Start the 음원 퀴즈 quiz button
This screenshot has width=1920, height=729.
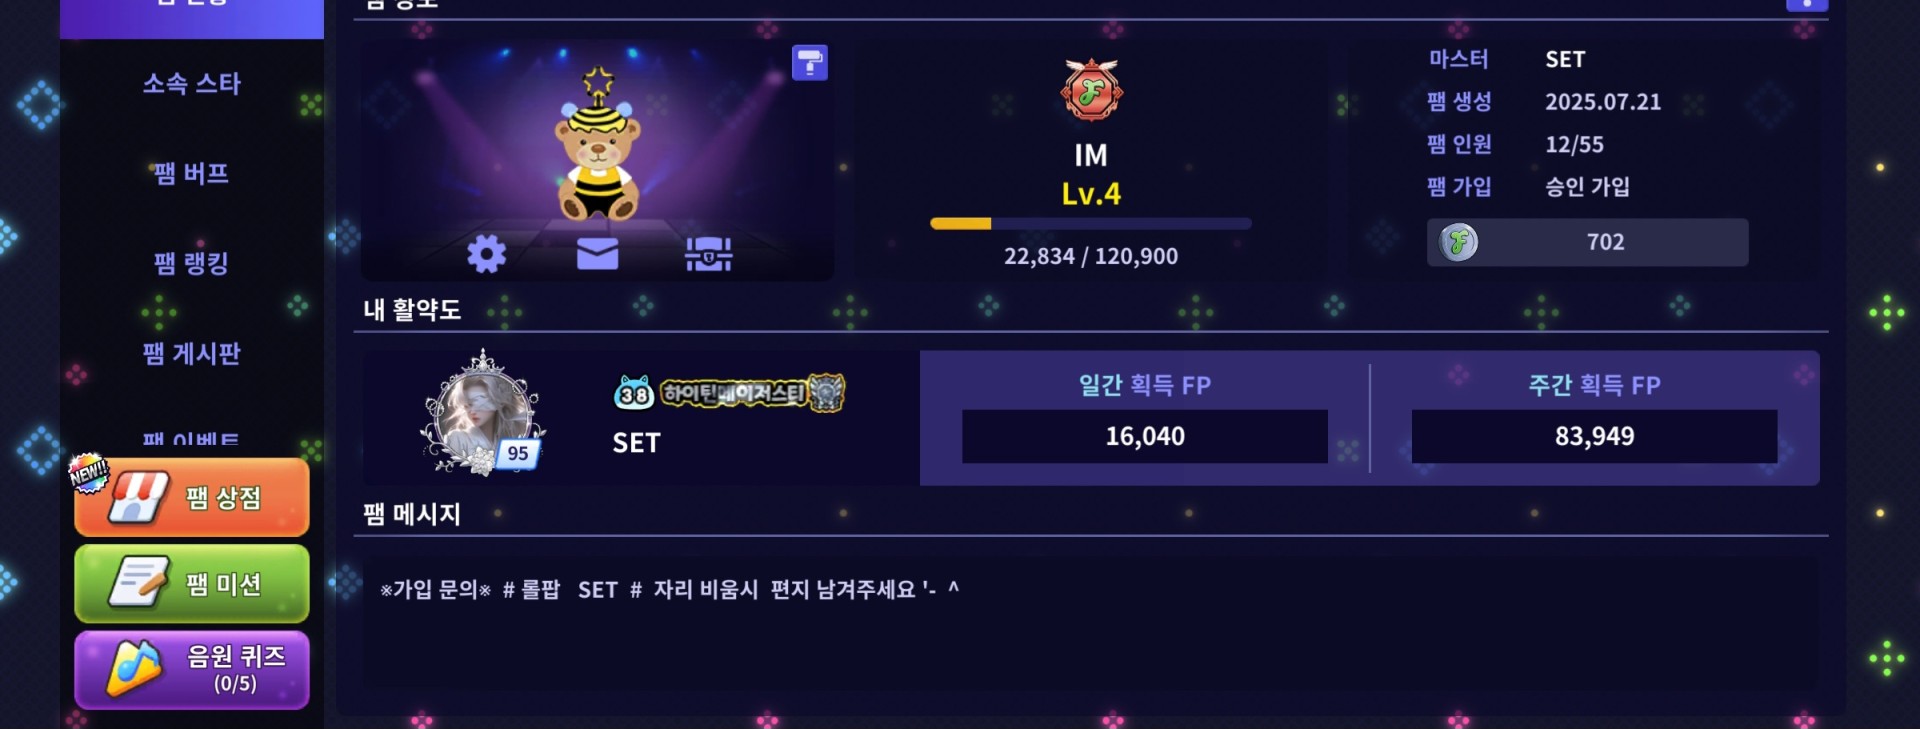pyautogui.click(x=192, y=670)
